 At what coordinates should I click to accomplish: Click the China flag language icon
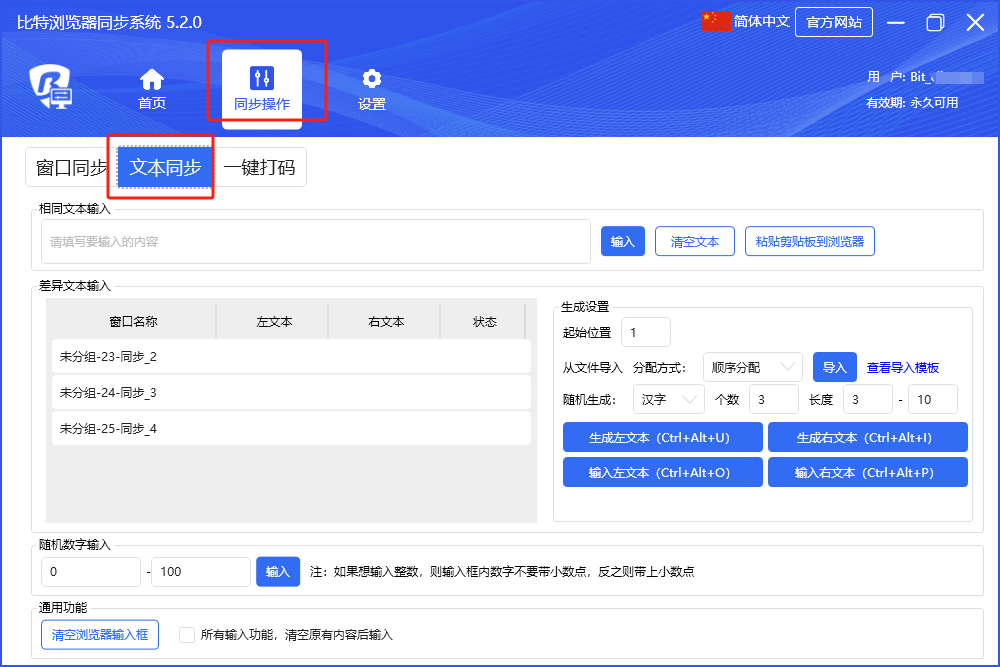click(716, 21)
